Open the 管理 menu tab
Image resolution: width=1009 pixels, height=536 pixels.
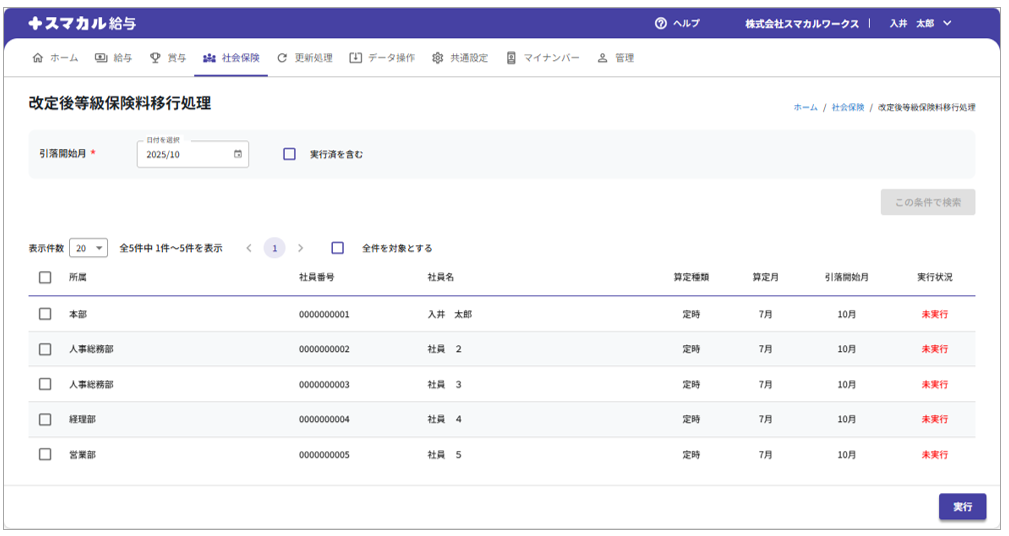coord(616,58)
